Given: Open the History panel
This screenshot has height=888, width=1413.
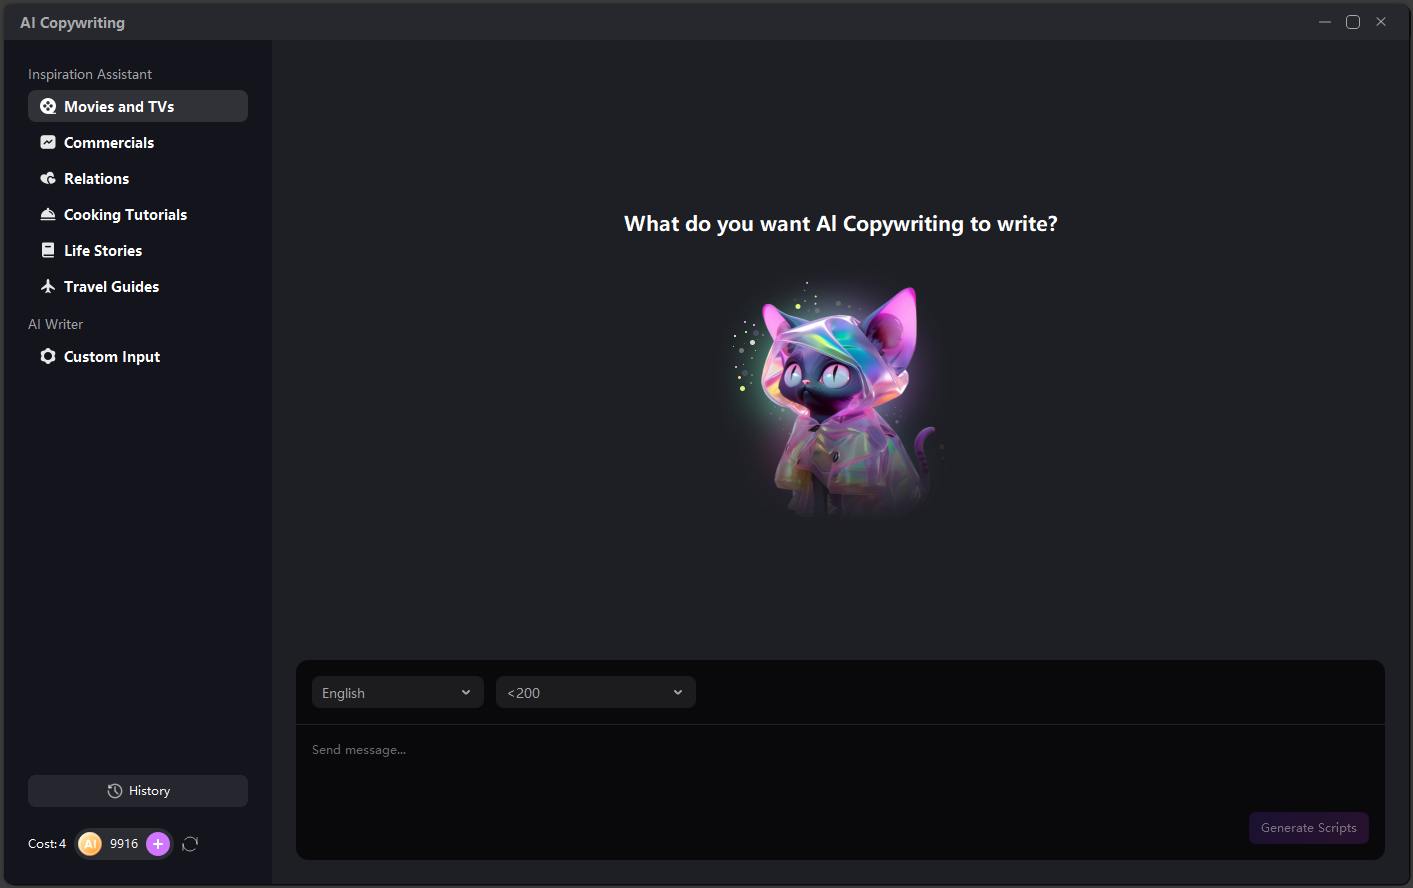Looking at the screenshot, I should tap(138, 791).
